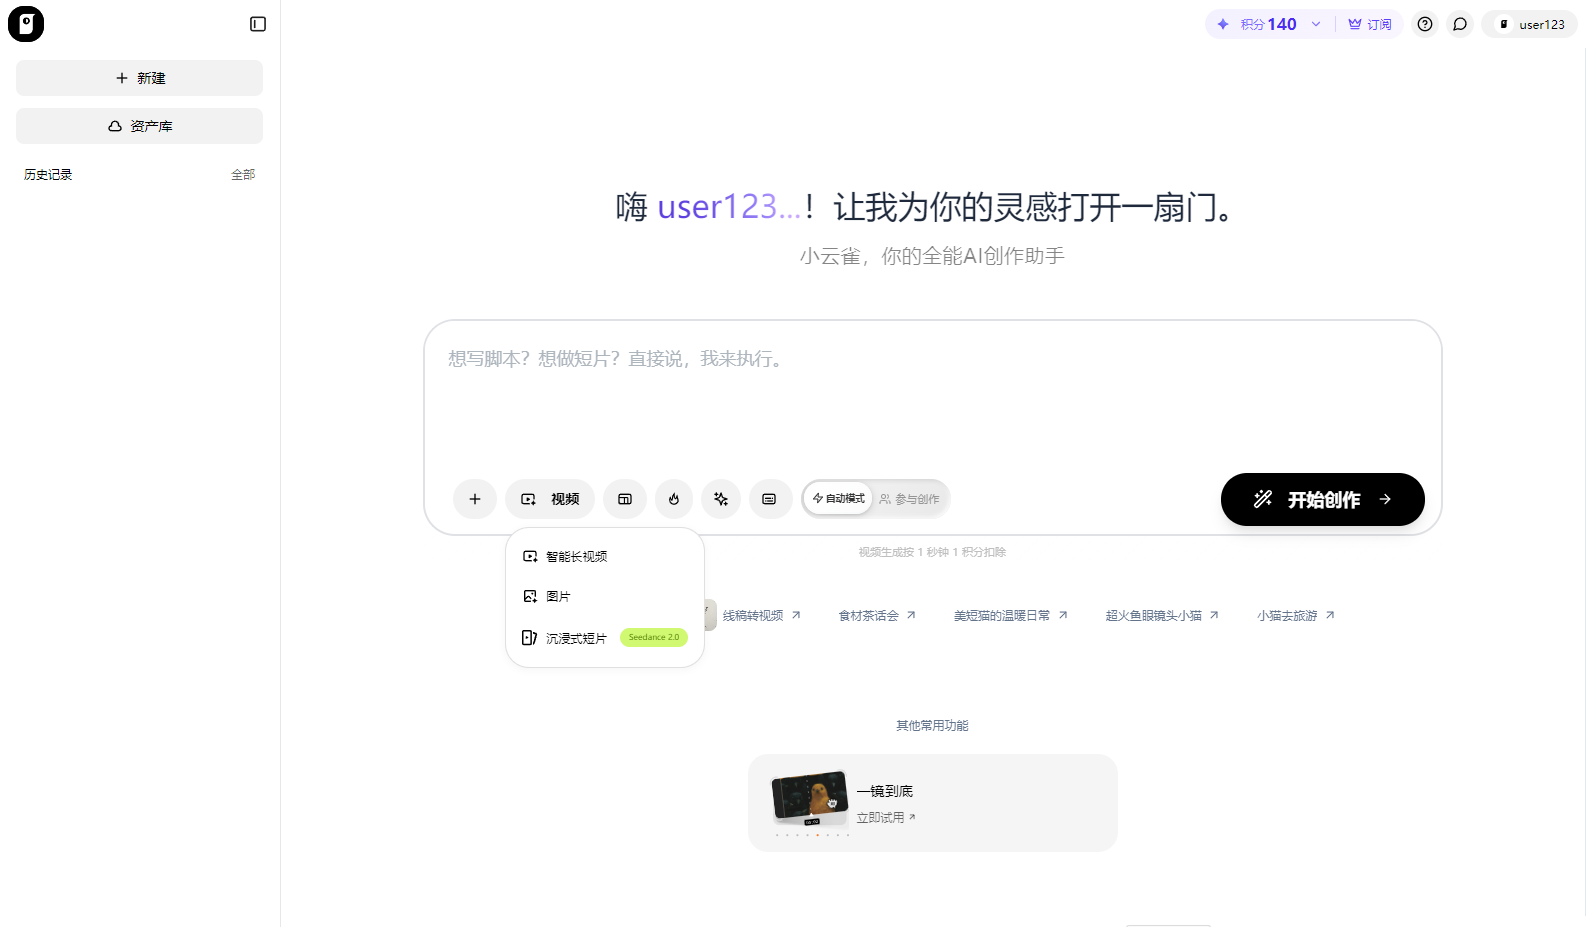Click the Seedance 2.0 badge
The width and height of the screenshot is (1586, 927).
click(x=654, y=637)
